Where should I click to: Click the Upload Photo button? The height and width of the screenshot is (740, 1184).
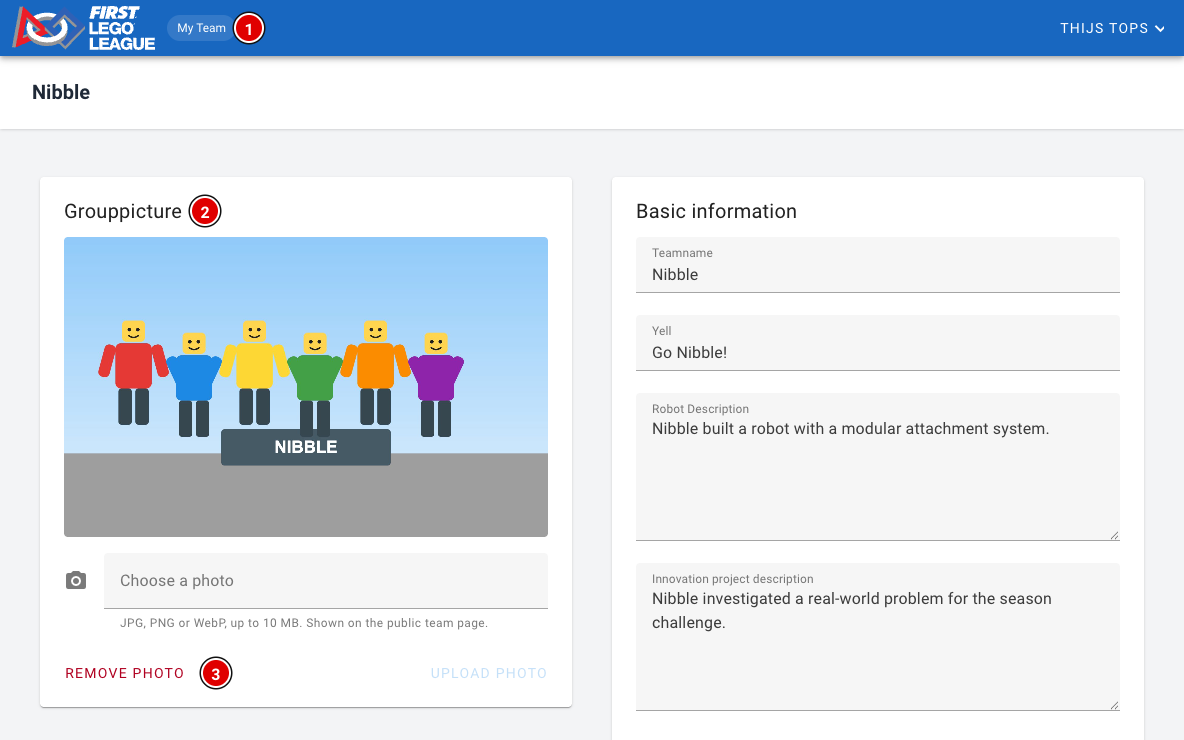click(x=489, y=673)
